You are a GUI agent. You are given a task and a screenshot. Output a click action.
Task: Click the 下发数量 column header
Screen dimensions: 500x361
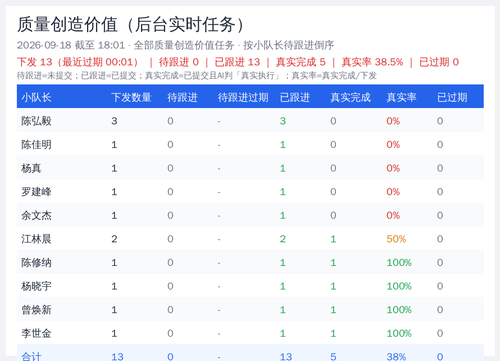(131, 97)
